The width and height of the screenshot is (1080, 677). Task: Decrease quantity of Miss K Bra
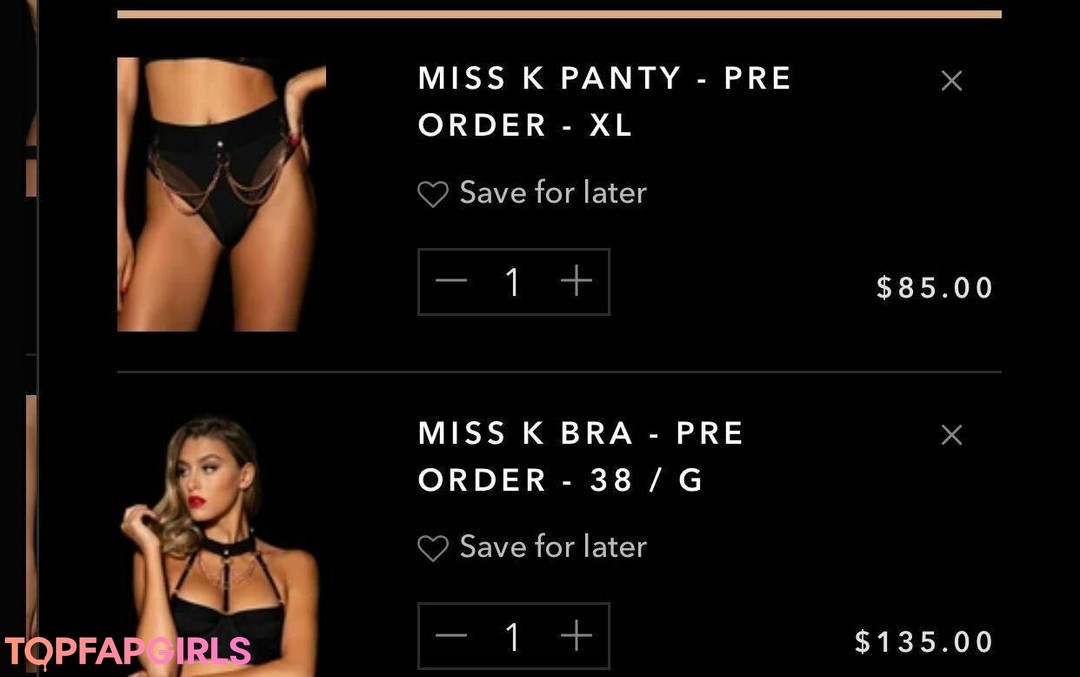(x=451, y=635)
